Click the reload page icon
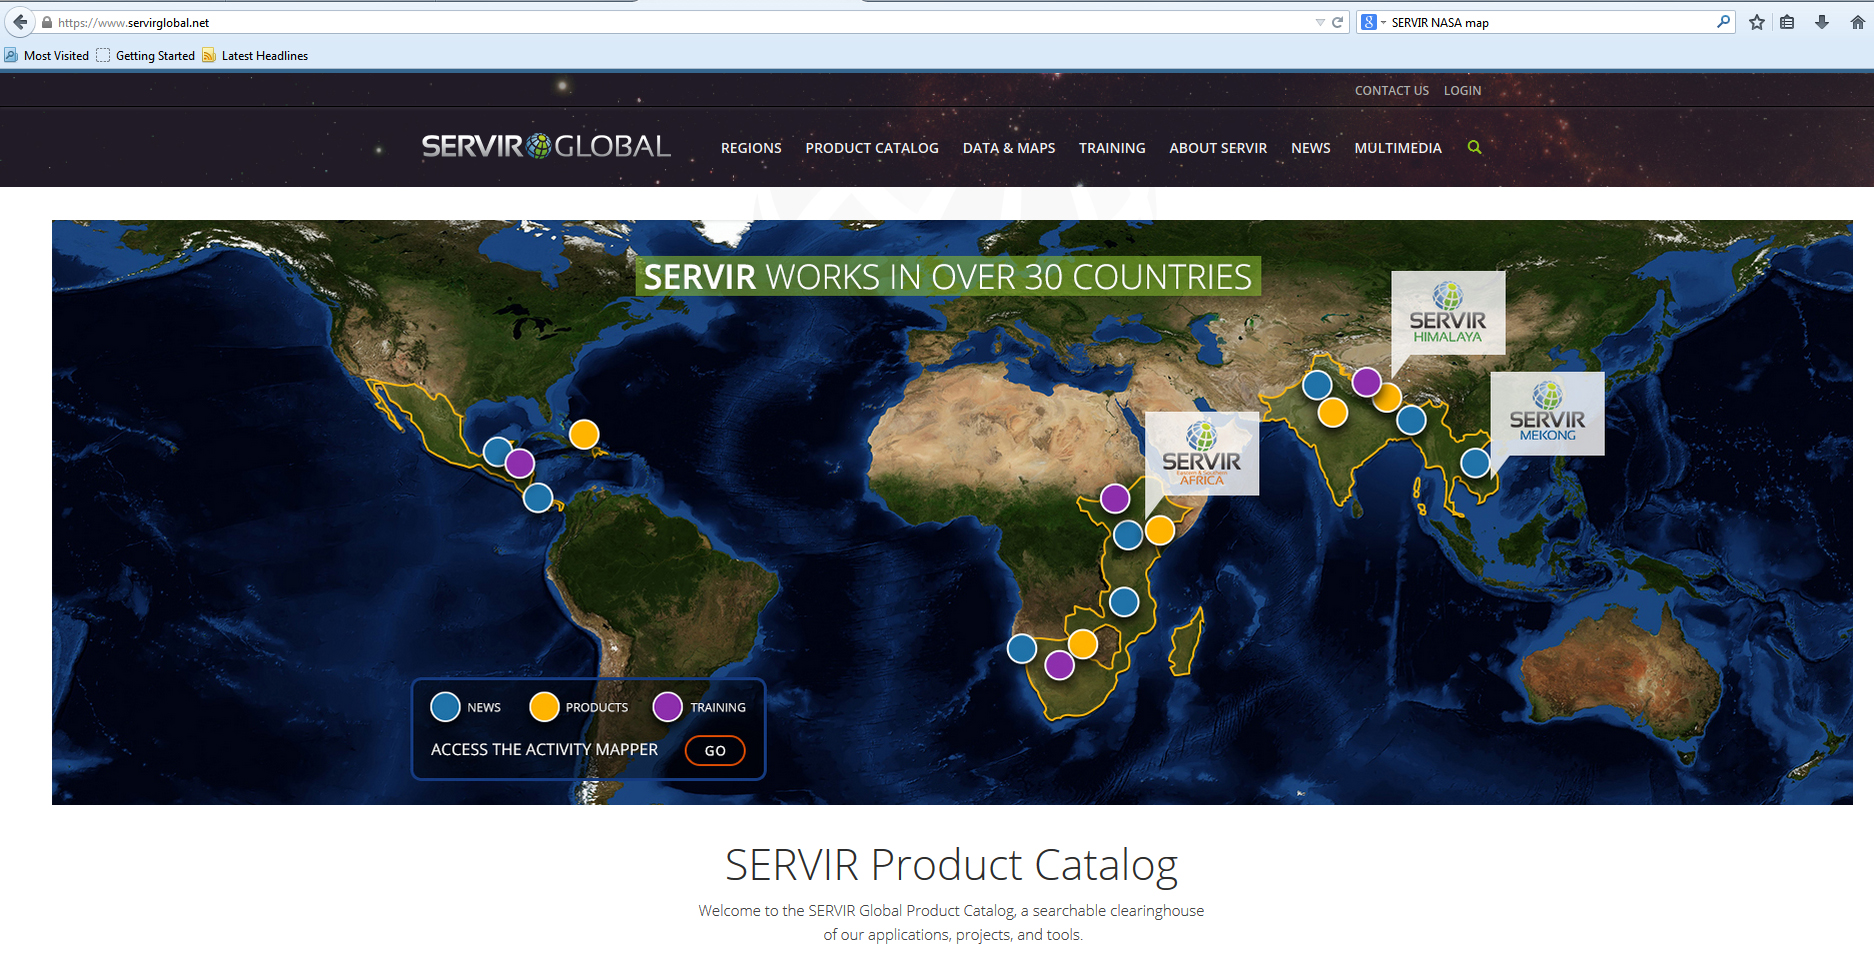 coord(1337,22)
